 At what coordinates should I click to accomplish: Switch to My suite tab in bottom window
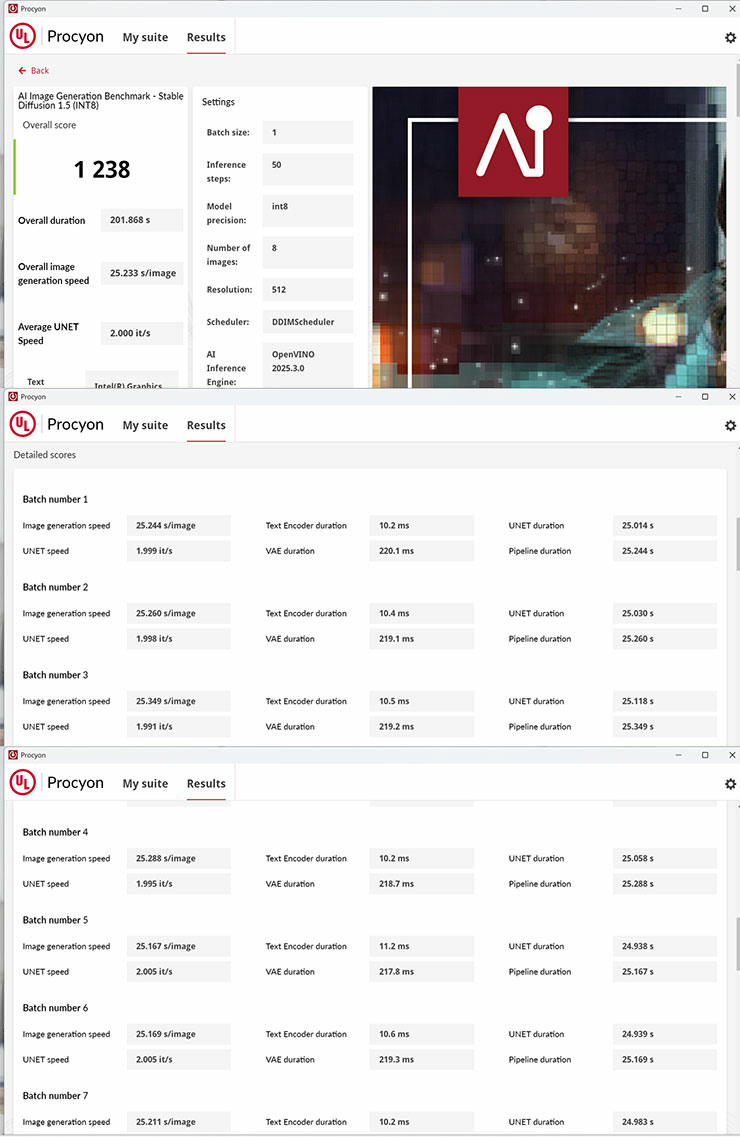tap(145, 783)
